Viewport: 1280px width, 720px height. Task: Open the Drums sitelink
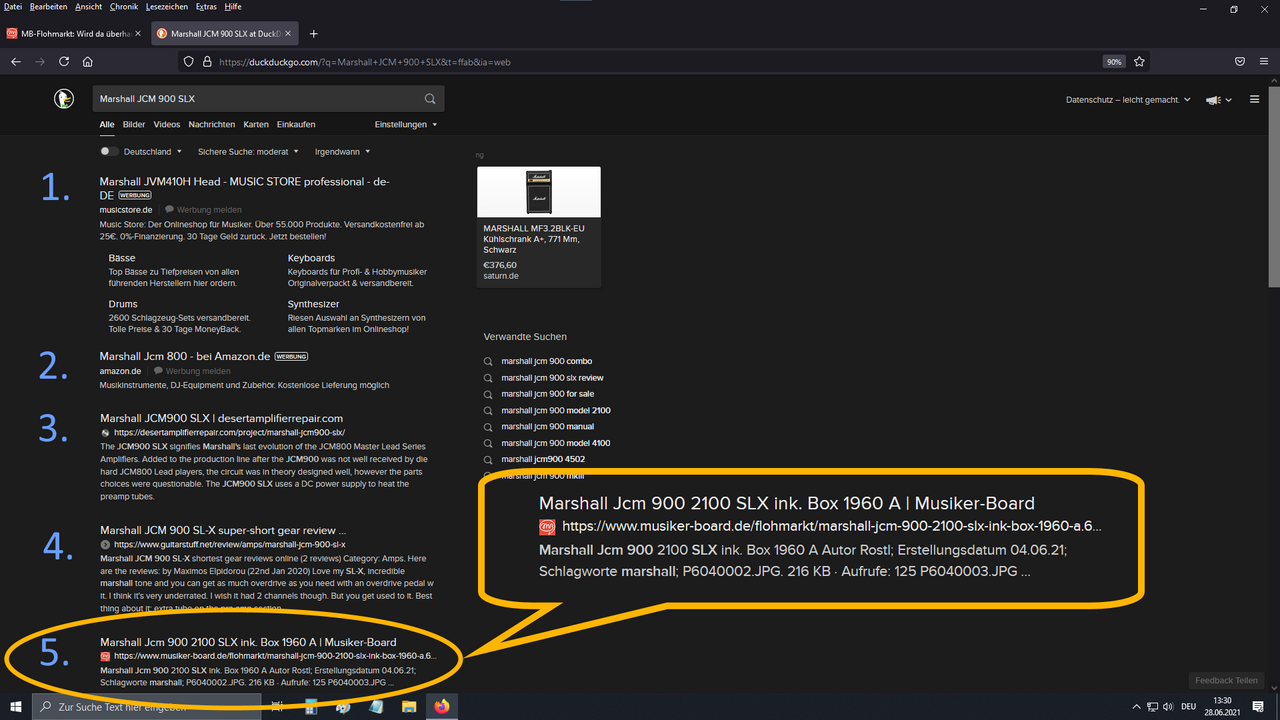(123, 304)
